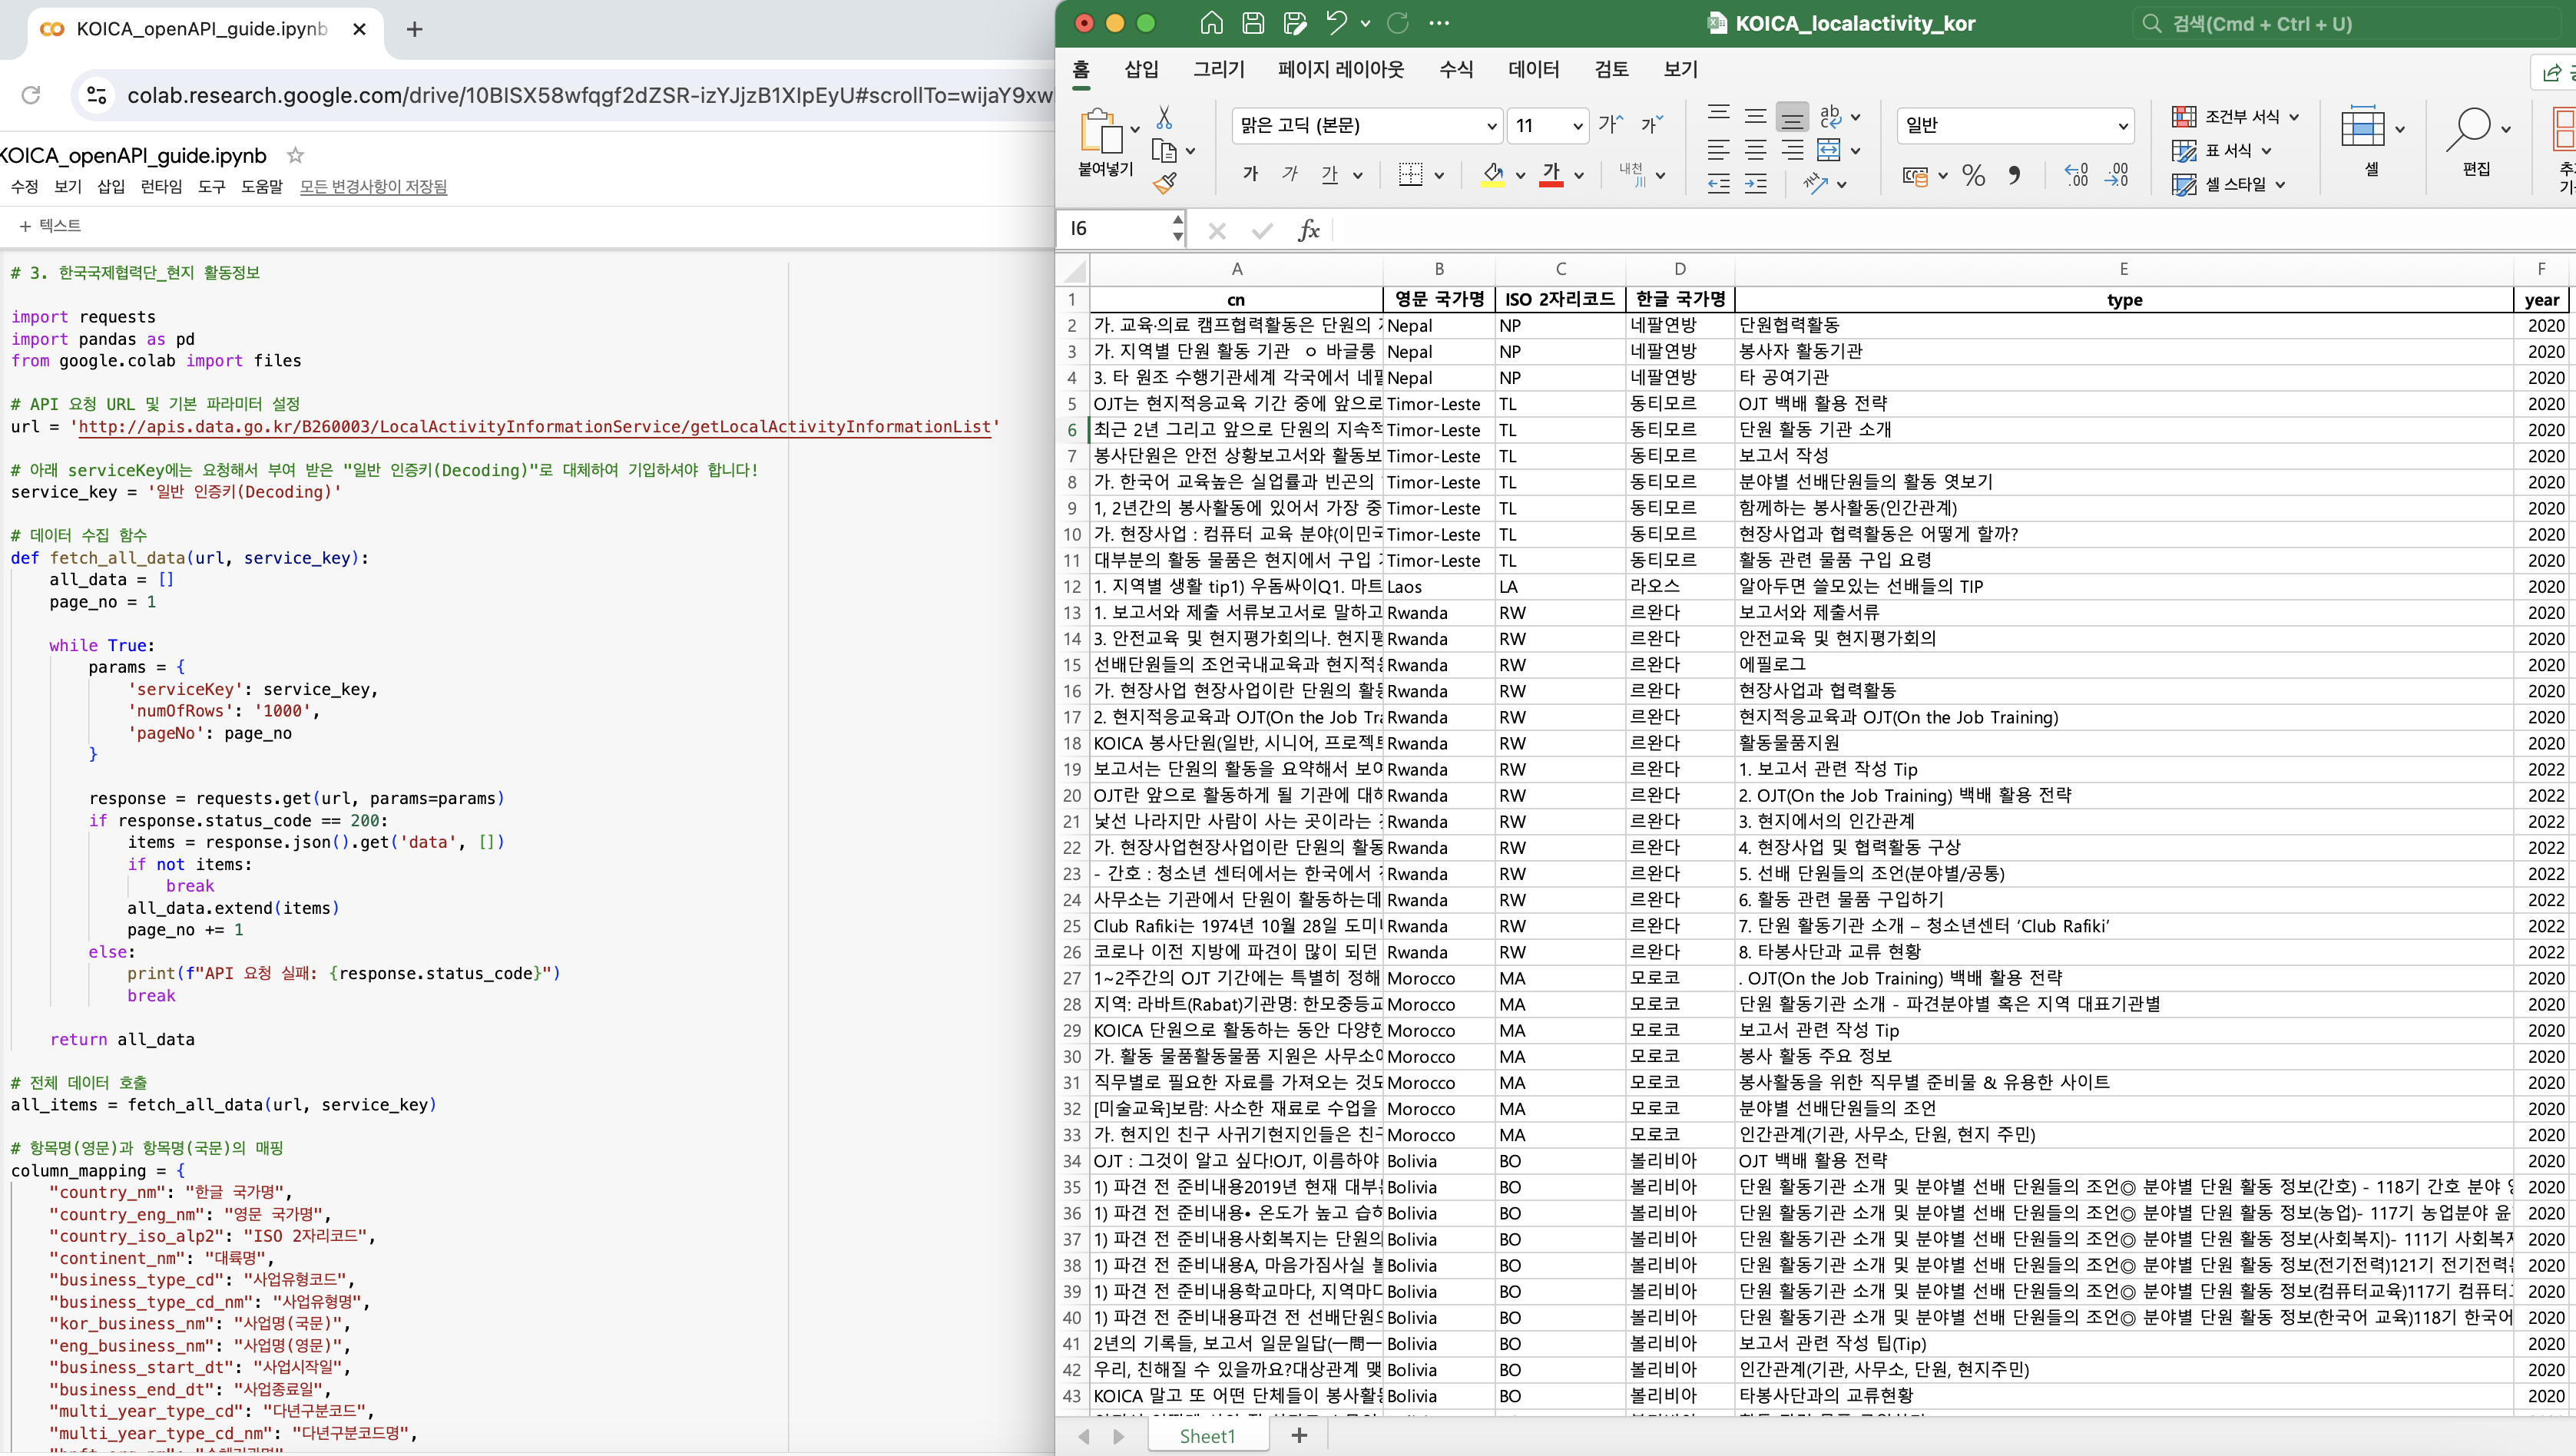Image resolution: width=2576 pixels, height=1456 pixels.
Task: Click the Save icon in title bar
Action: pyautogui.click(x=1253, y=23)
